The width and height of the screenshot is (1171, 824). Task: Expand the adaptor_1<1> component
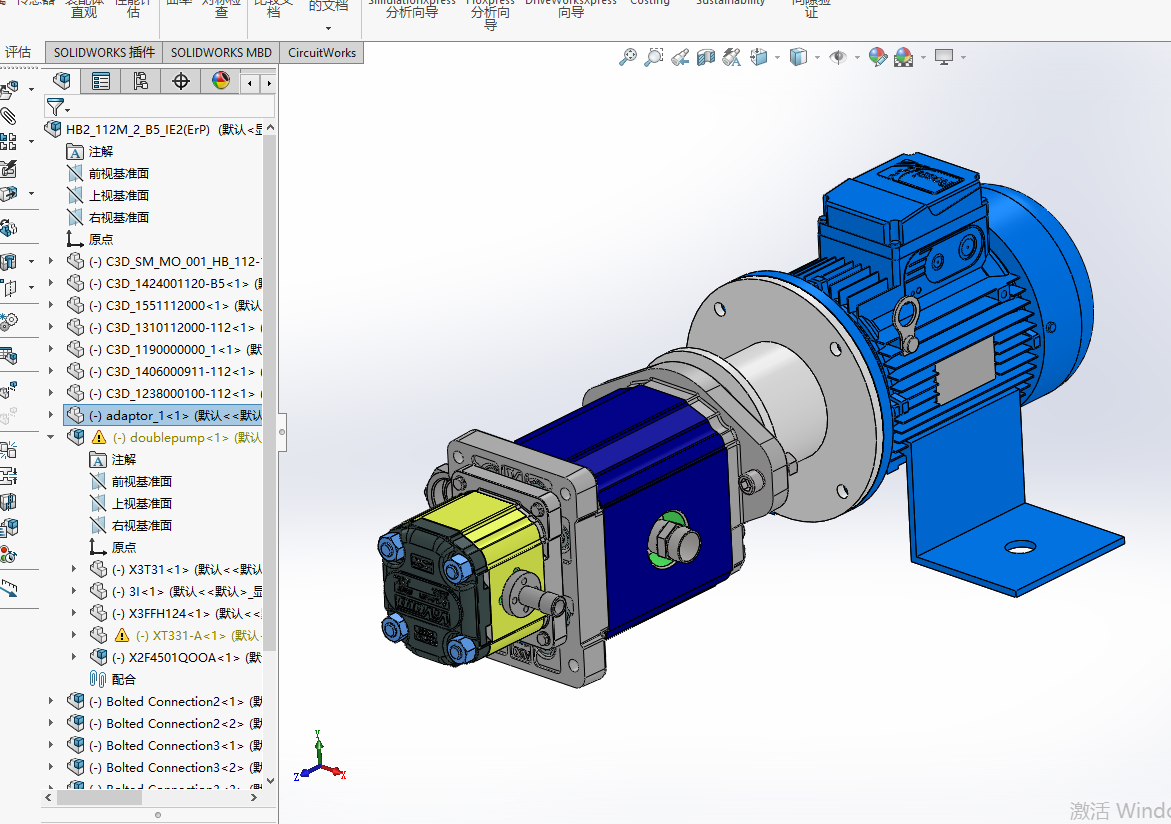(51, 415)
